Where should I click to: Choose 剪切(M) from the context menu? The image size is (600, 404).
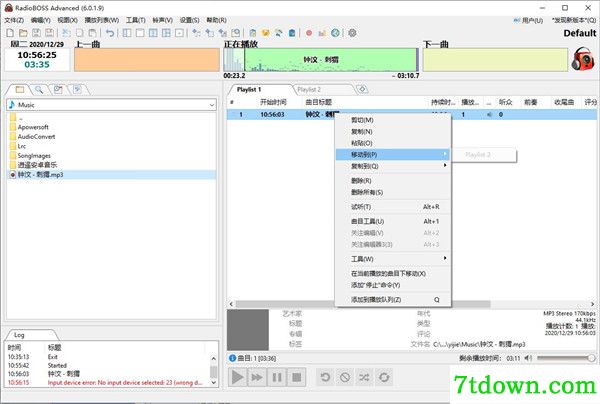click(x=393, y=120)
